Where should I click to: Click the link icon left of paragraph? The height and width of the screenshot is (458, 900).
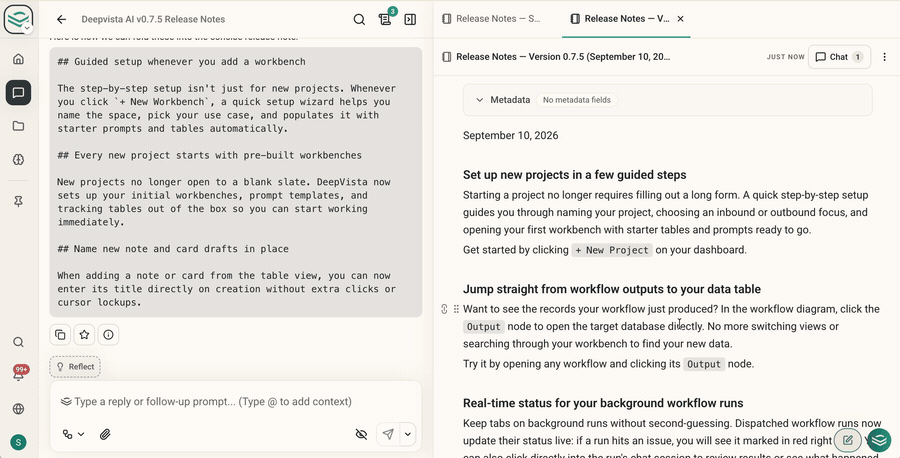(444, 309)
